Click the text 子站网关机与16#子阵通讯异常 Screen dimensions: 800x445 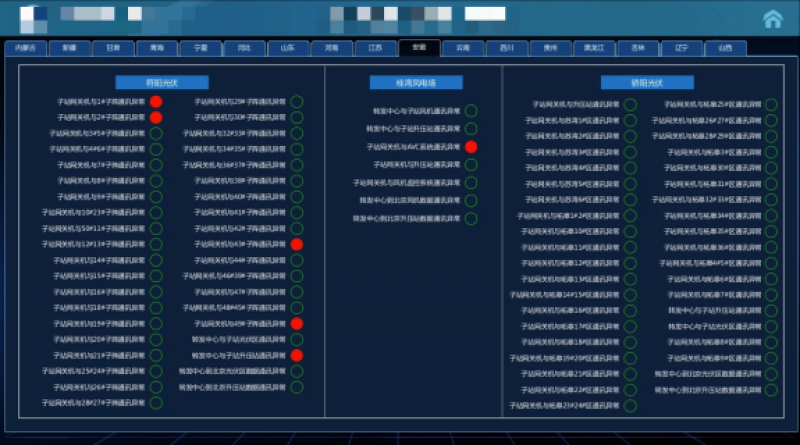99,292
